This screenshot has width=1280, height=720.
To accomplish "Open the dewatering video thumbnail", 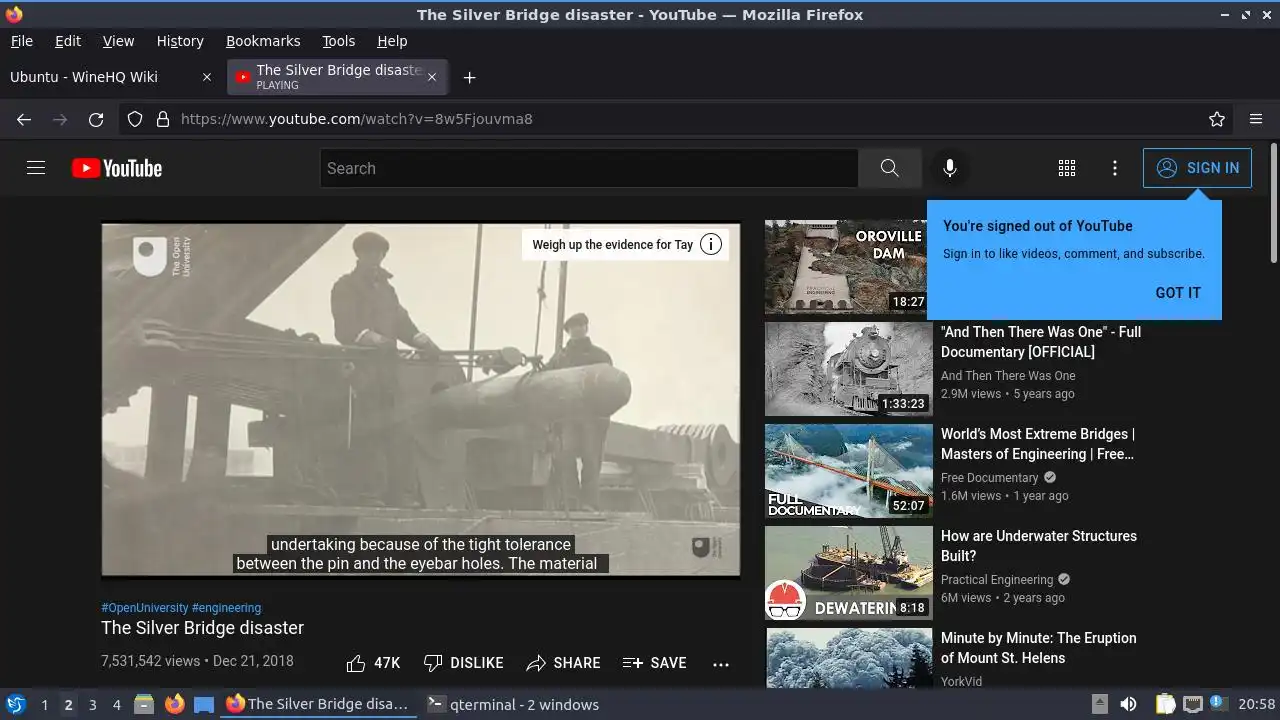I will (x=848, y=573).
